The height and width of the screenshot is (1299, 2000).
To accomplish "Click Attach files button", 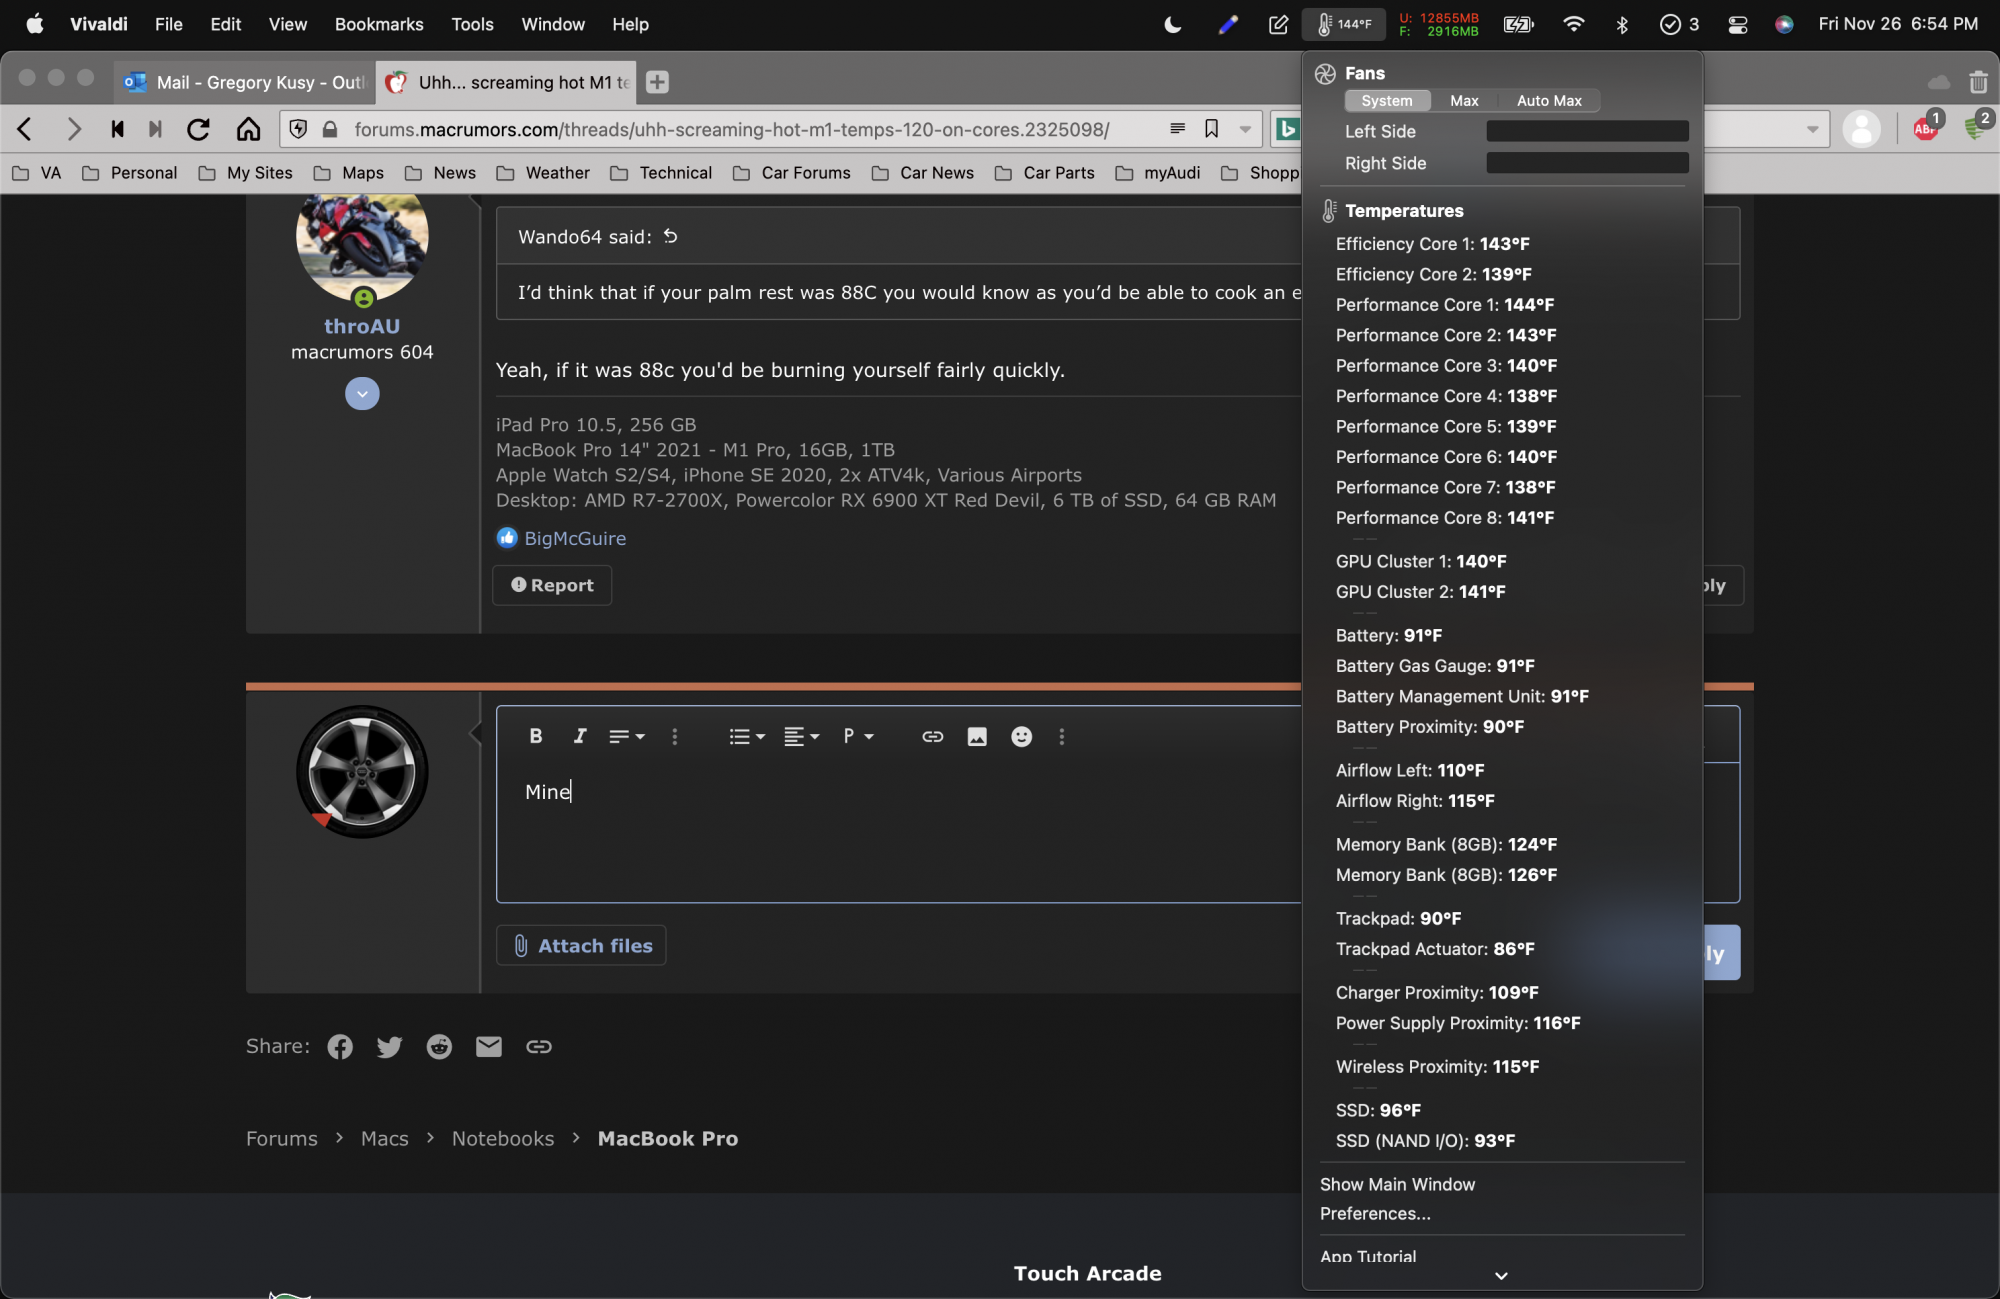I will click(581, 945).
